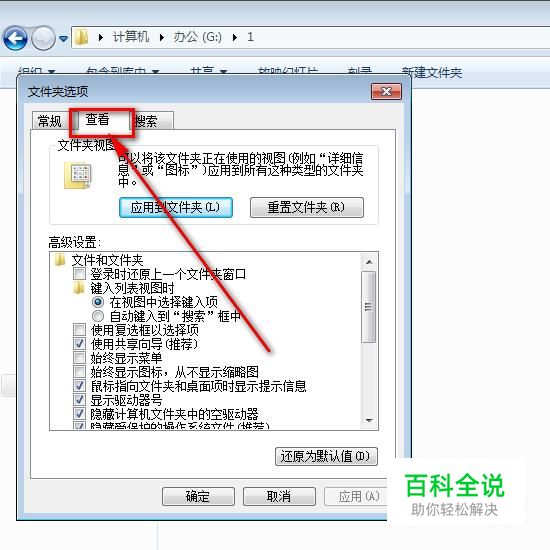Switch to the 常规 tab
This screenshot has height=550, width=550.
(49, 121)
